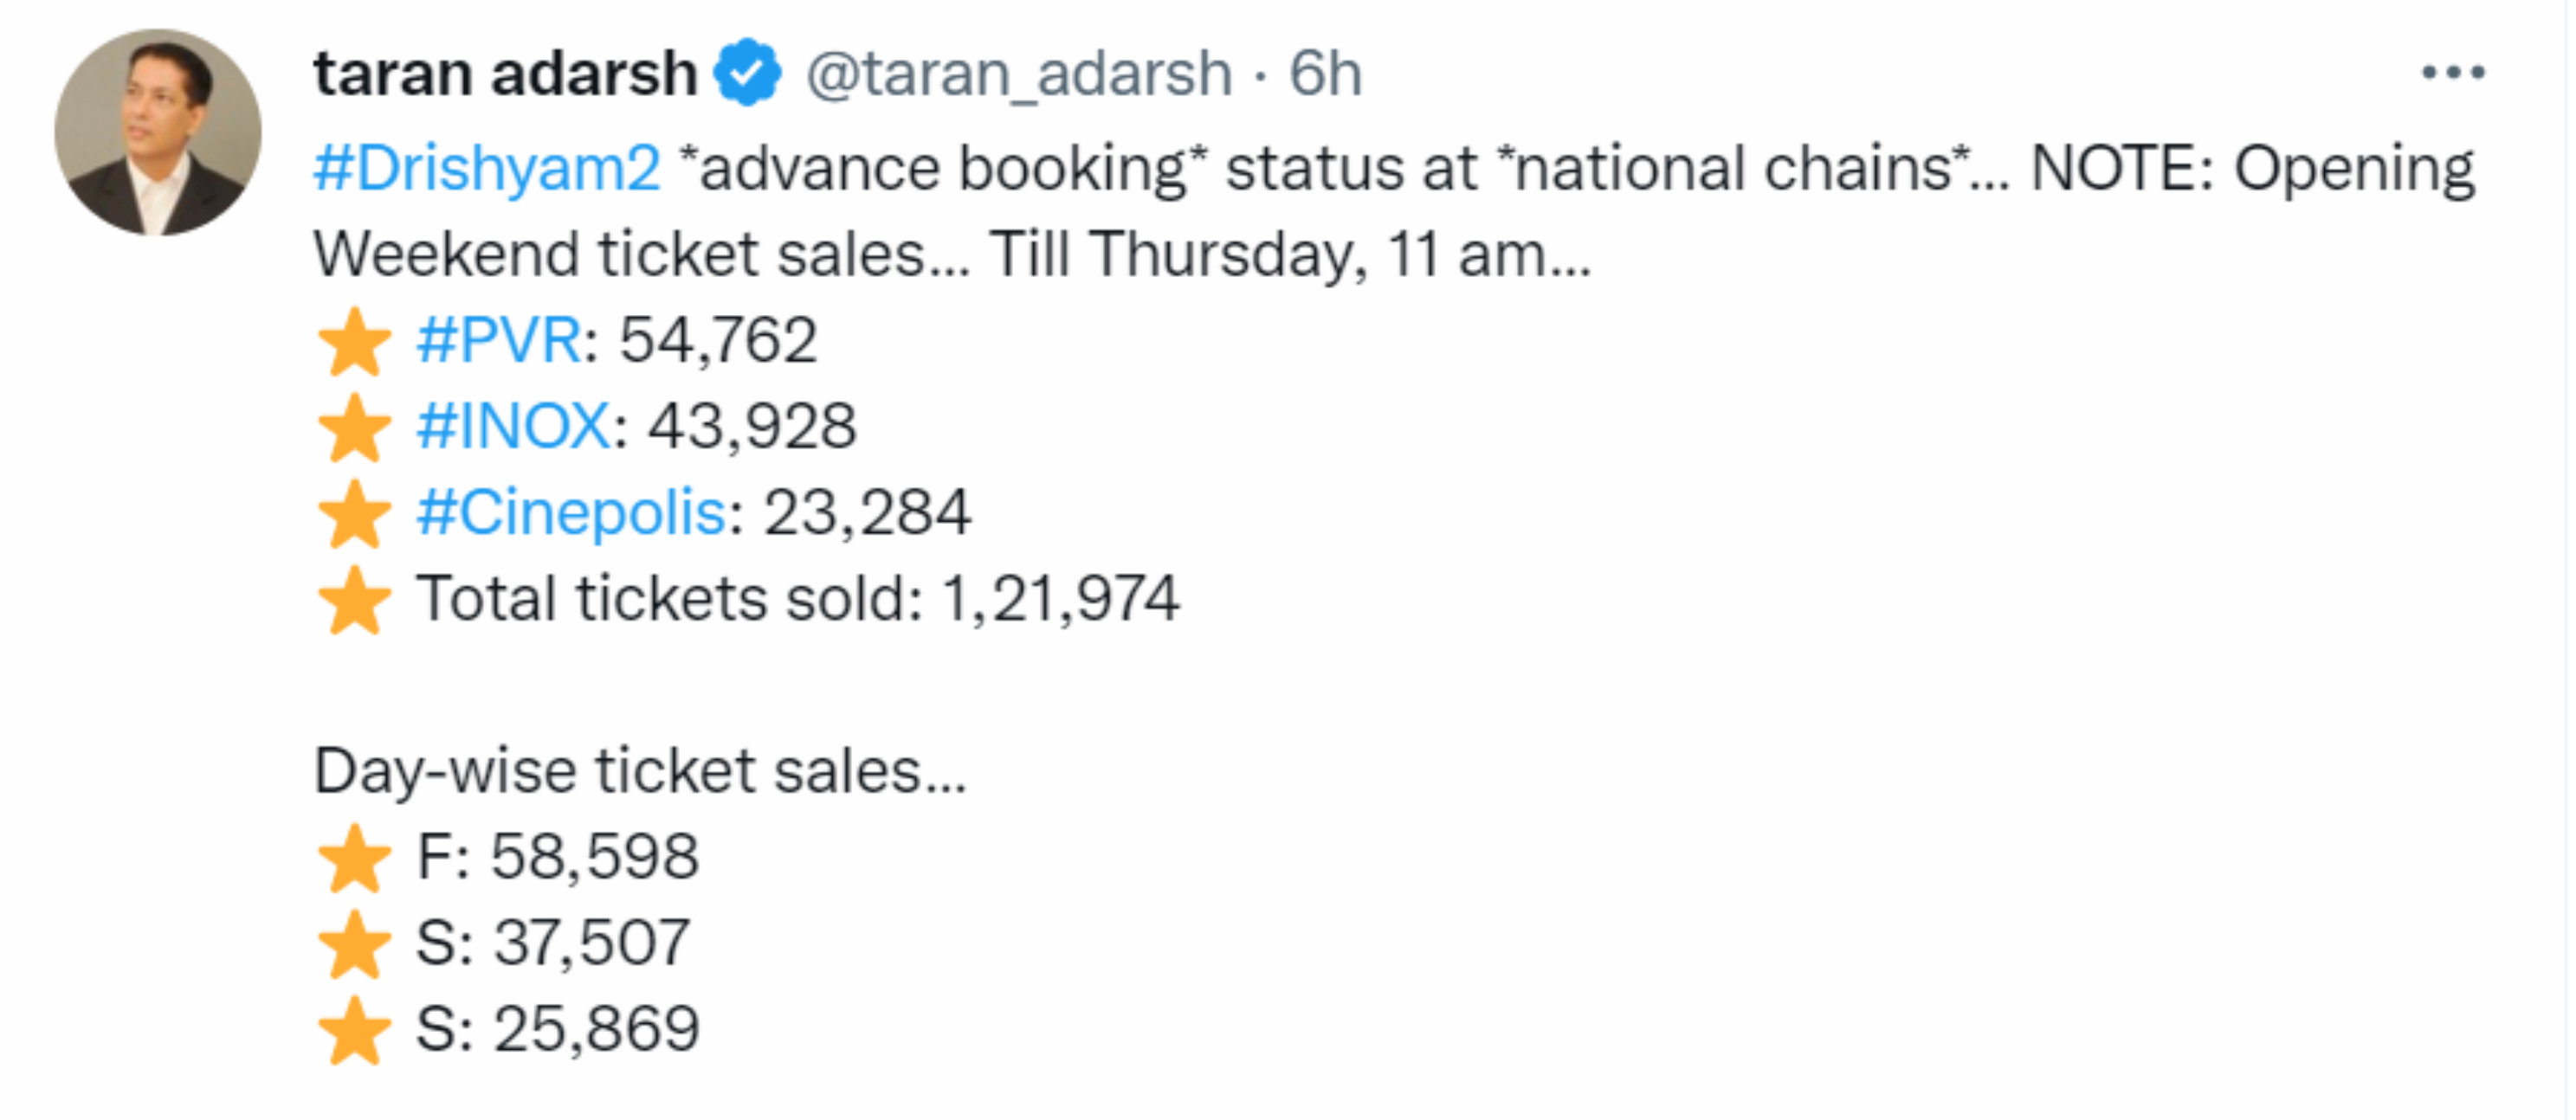This screenshot has width=2576, height=1120.
Task: Click the blue verified badge
Action: pos(746,73)
